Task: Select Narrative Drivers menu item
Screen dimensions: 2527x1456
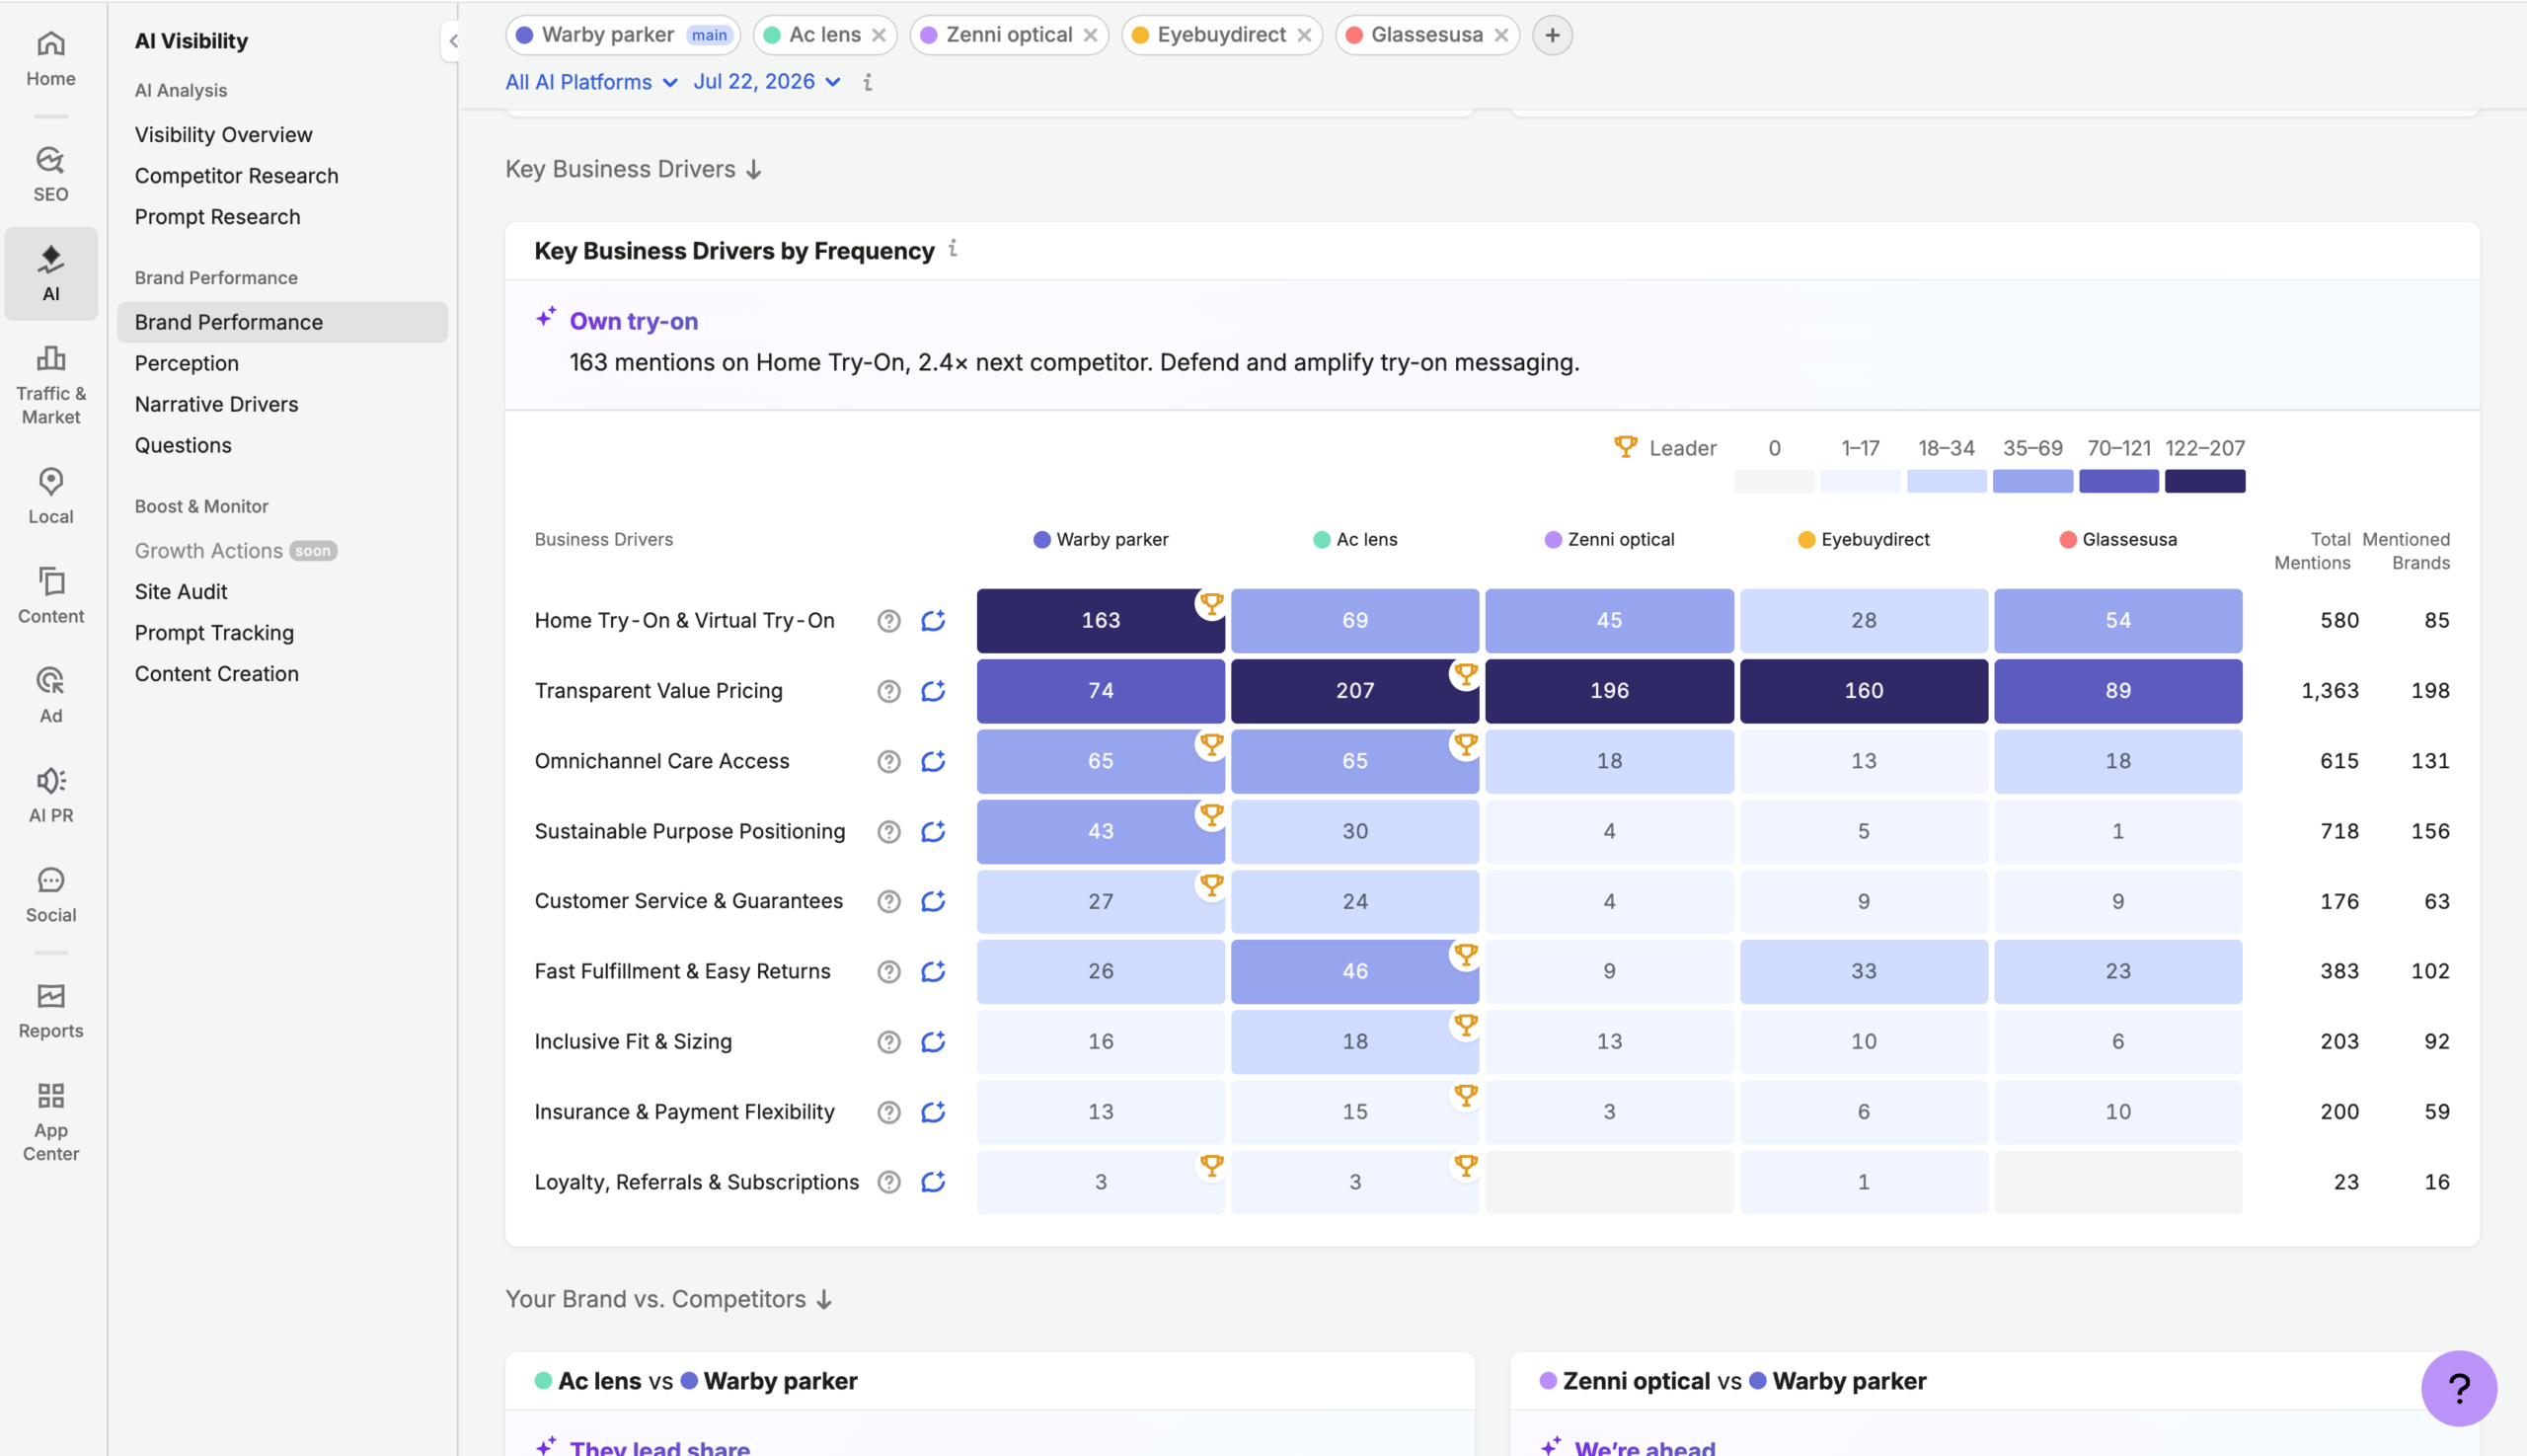Action: tap(216, 404)
